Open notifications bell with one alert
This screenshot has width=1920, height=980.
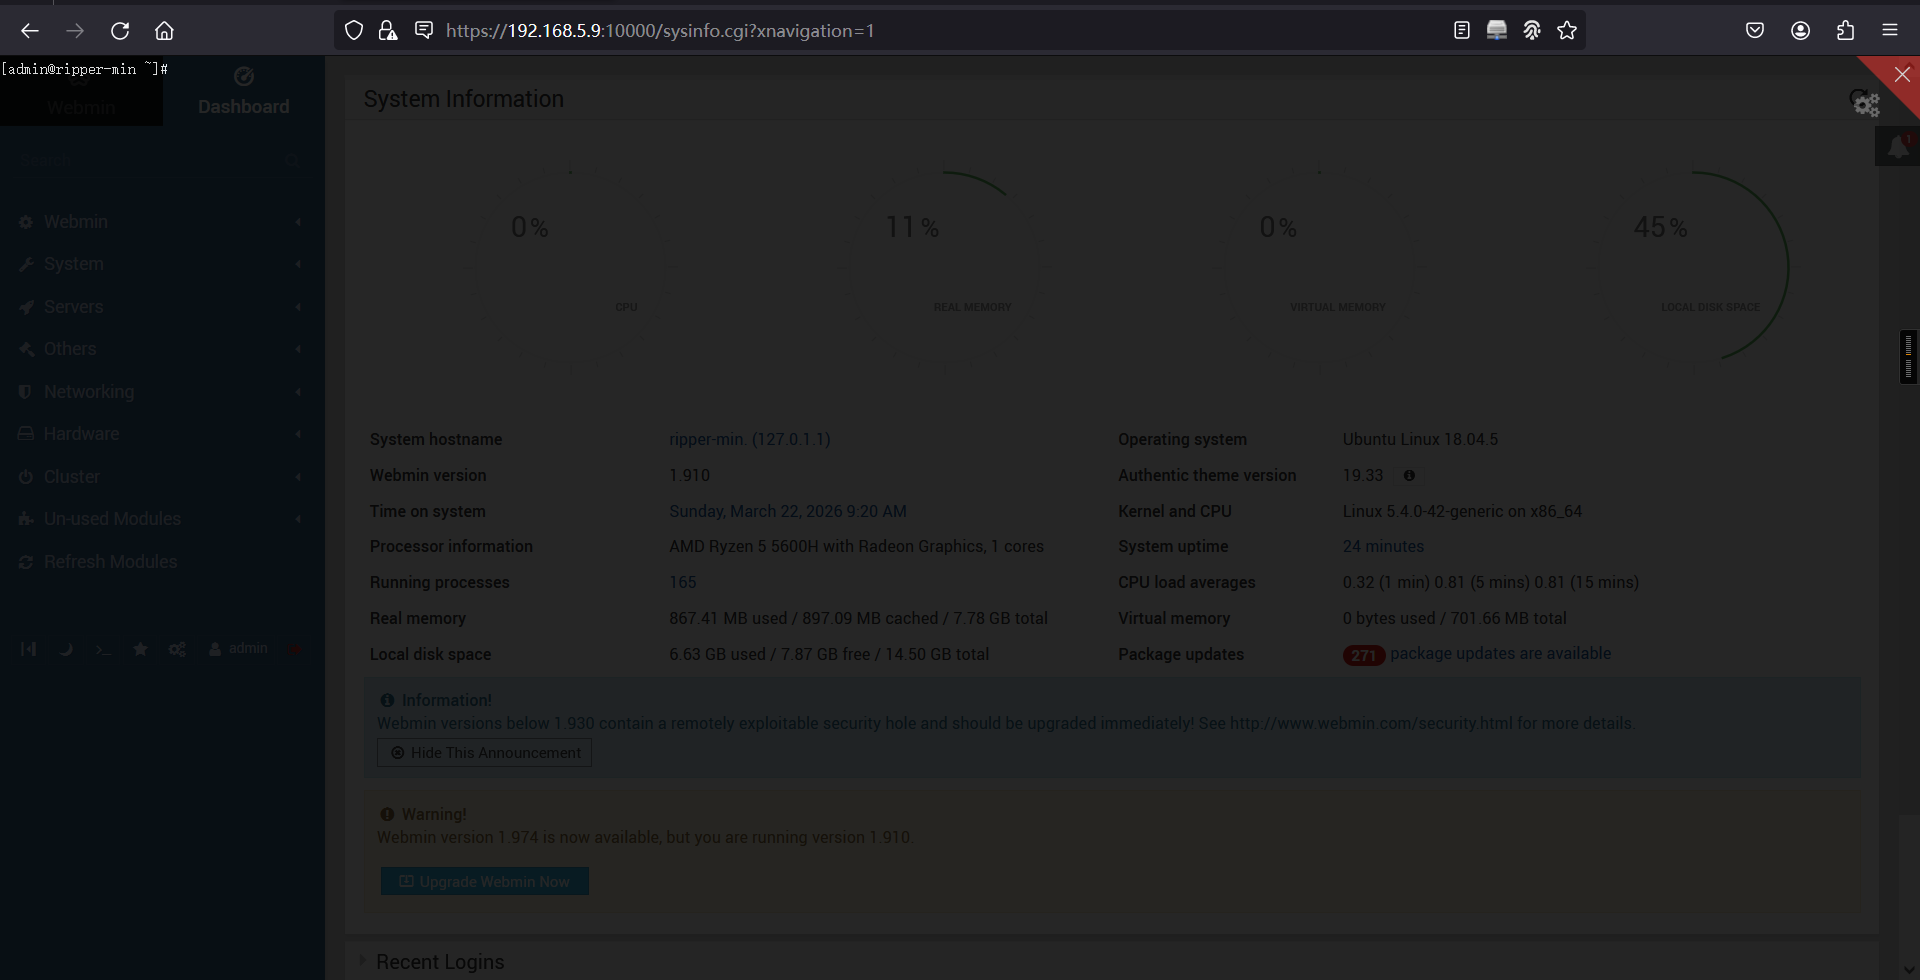click(1897, 147)
